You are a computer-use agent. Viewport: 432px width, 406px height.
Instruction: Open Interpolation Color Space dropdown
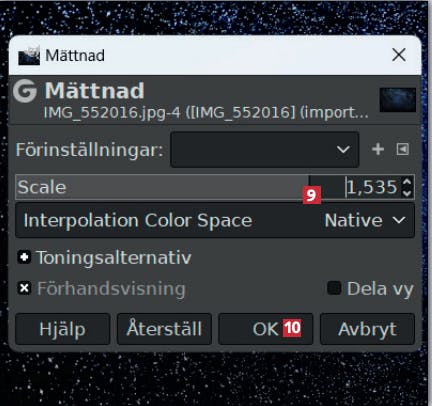coord(215,220)
